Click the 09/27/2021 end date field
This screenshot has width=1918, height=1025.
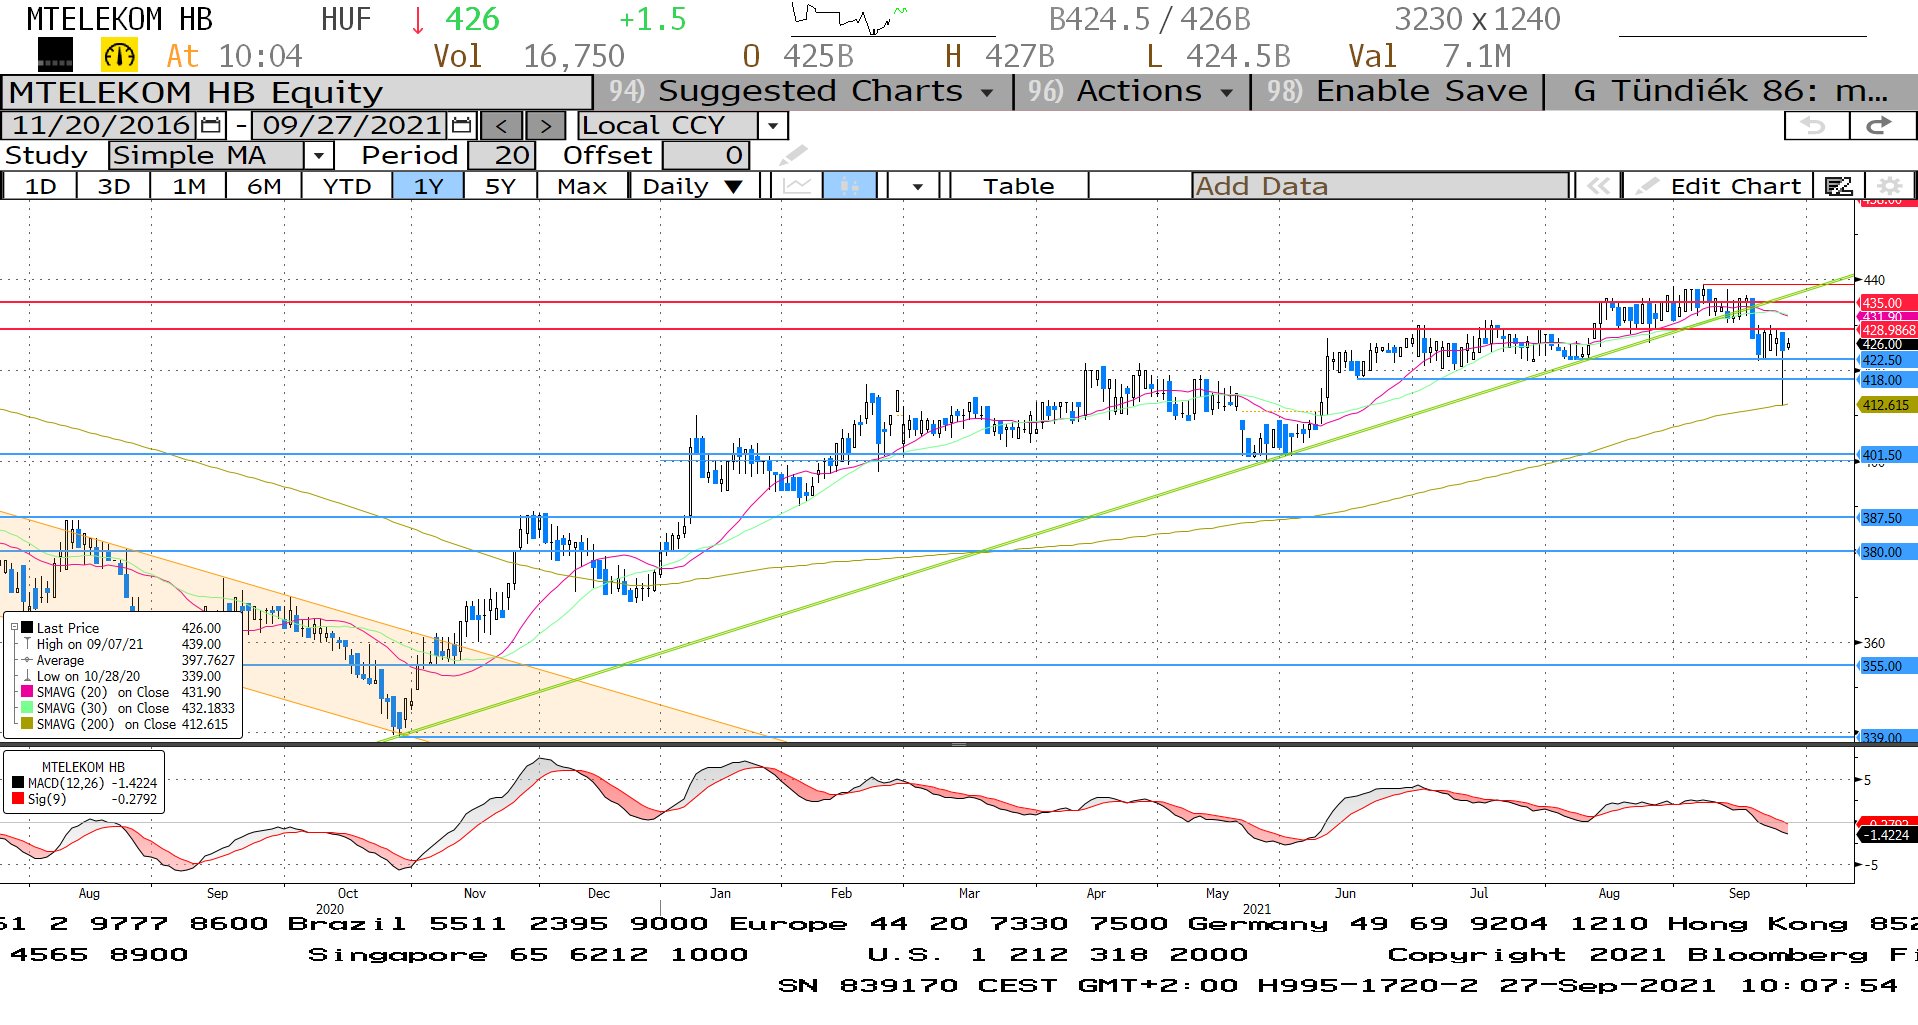pos(352,126)
